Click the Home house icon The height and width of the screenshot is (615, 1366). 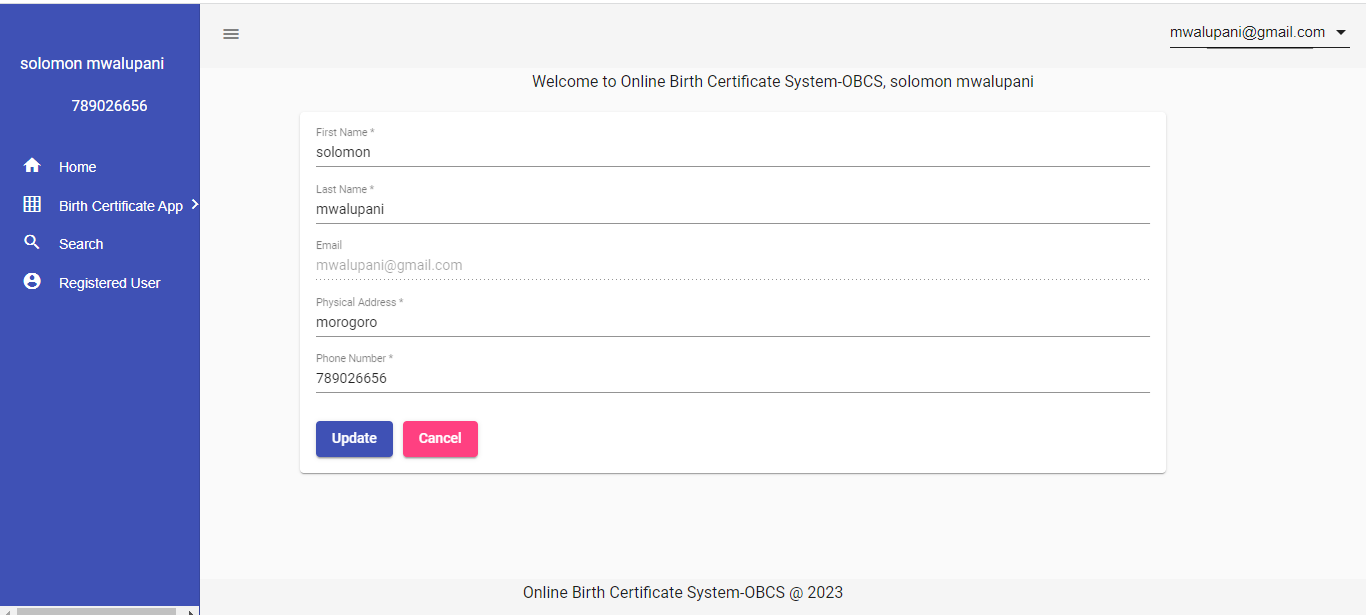[32, 166]
